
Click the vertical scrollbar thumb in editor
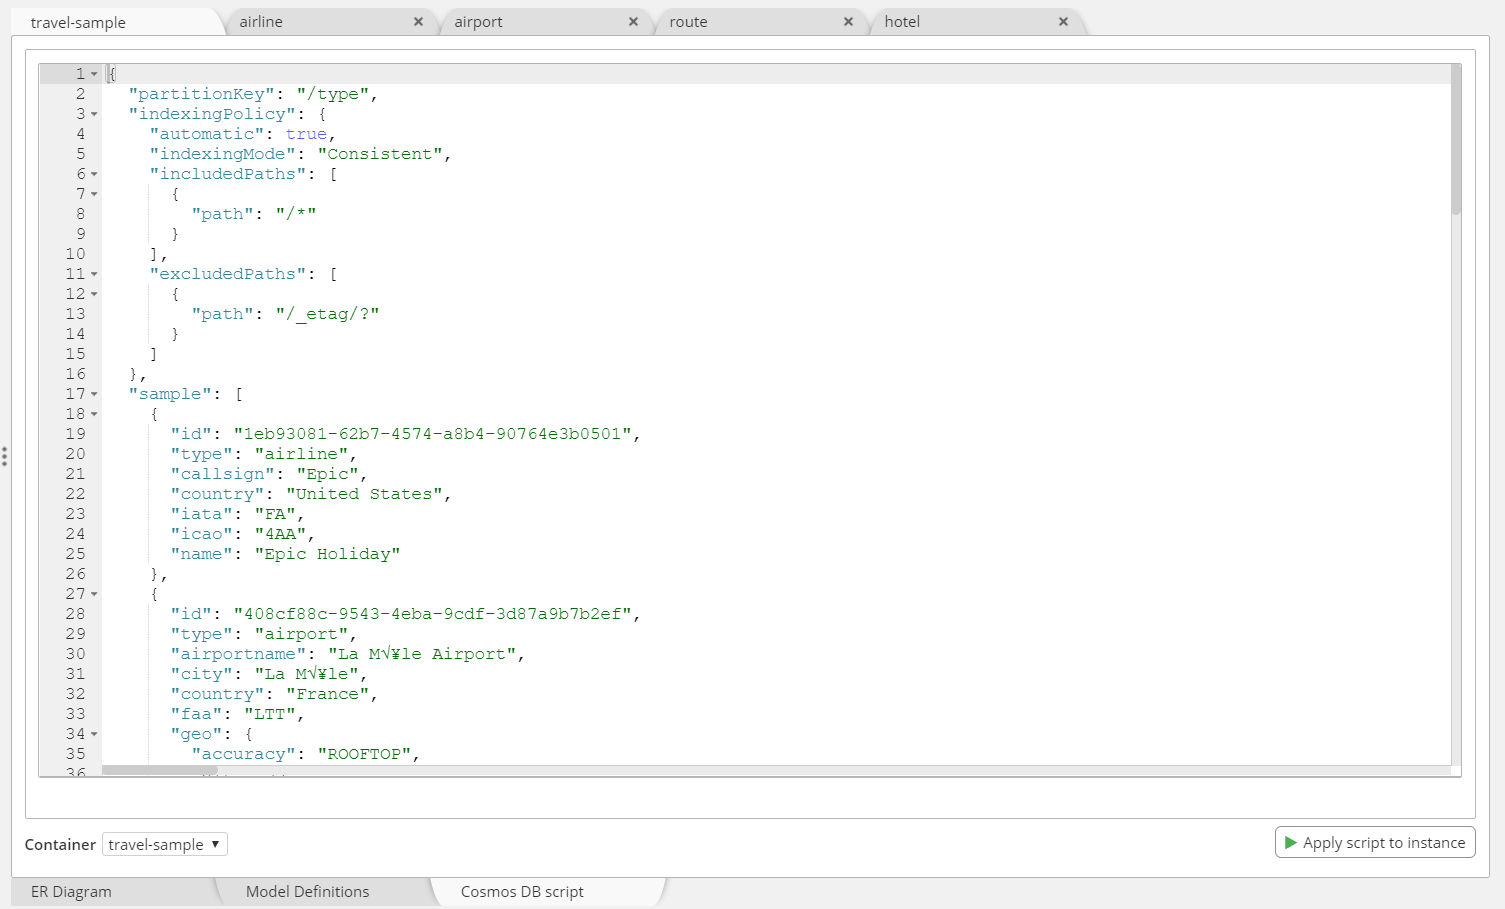(1456, 139)
